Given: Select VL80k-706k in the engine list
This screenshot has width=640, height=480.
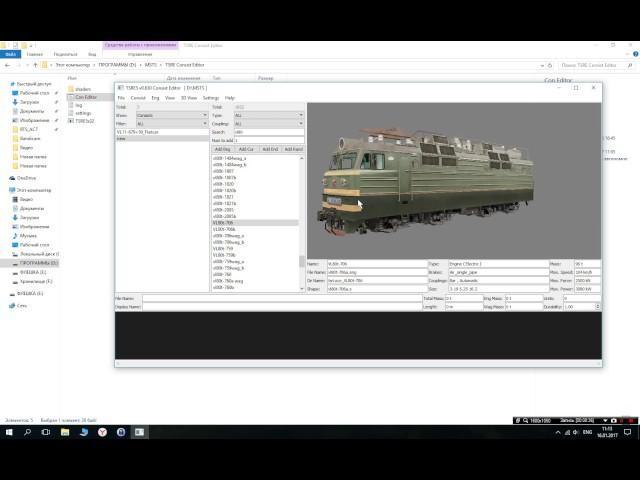Looking at the screenshot, I should pyautogui.click(x=225, y=229).
